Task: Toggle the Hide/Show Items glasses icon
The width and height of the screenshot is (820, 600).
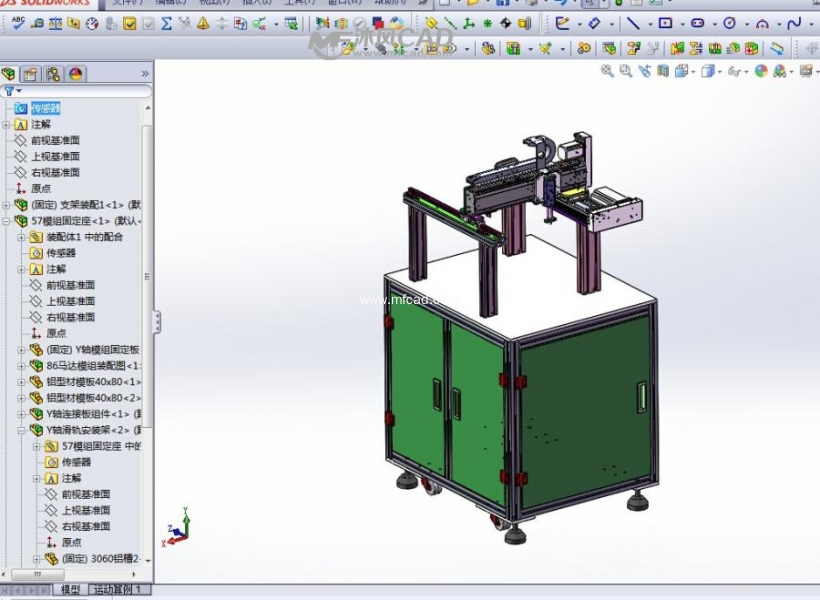Action: point(734,71)
